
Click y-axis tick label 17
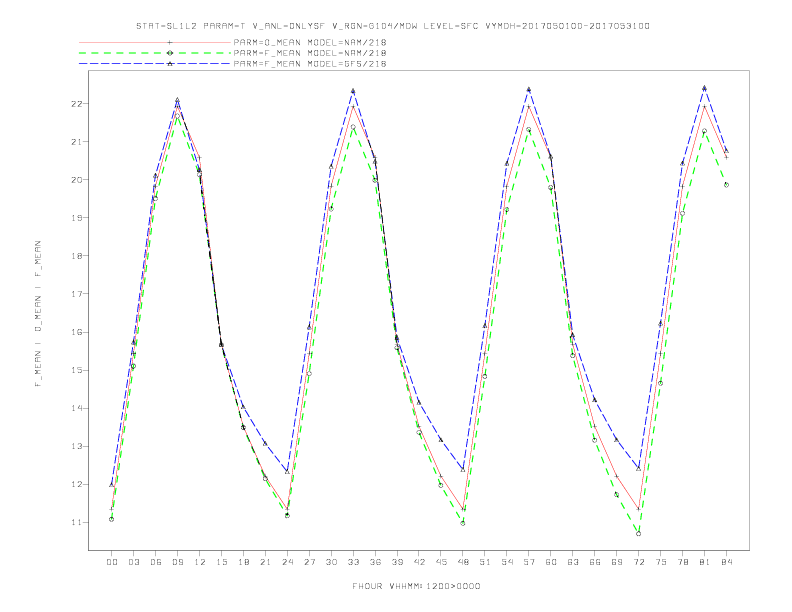[77, 294]
